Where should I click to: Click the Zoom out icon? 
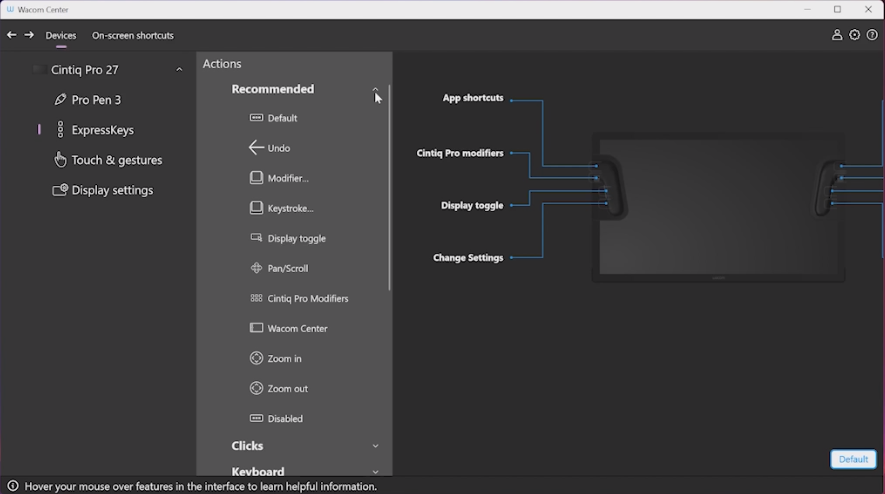pos(256,388)
